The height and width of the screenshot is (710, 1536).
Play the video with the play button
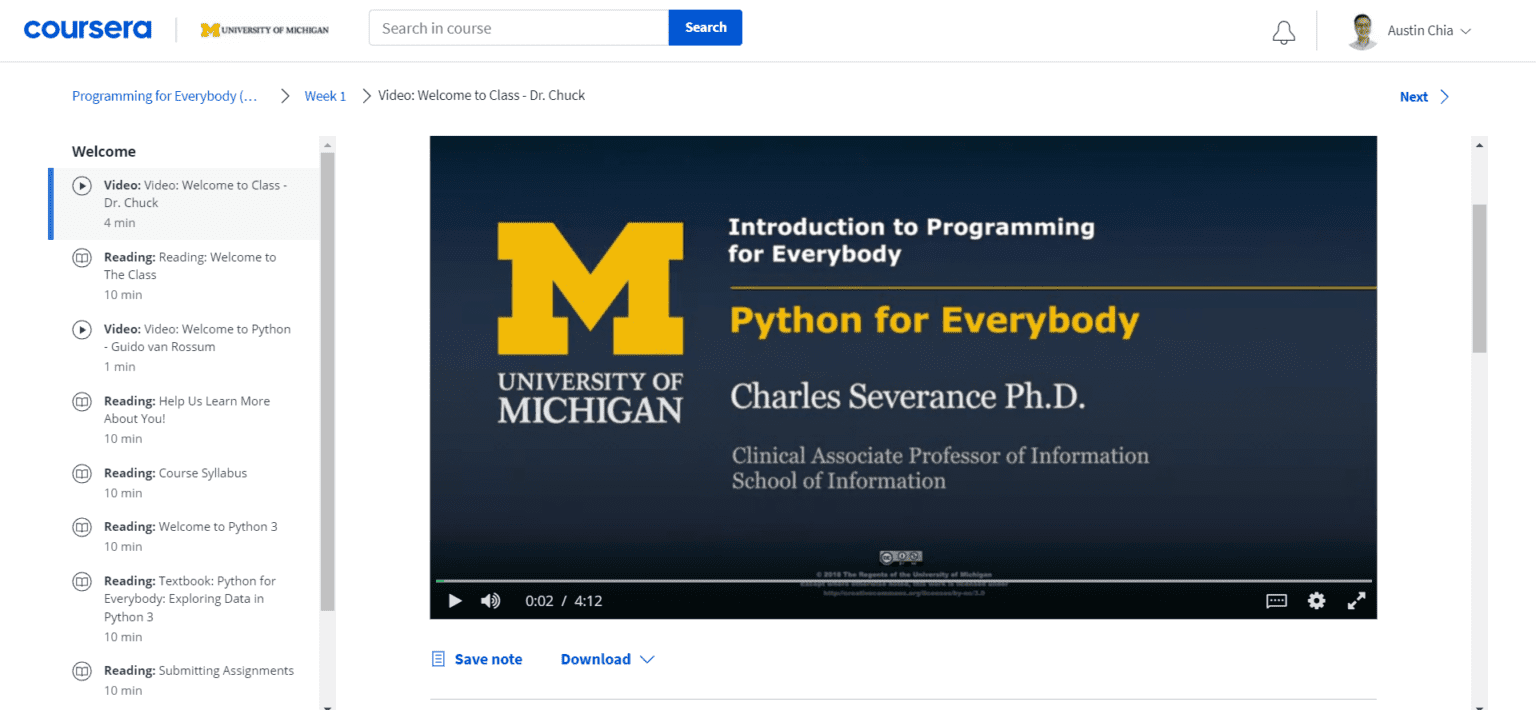[x=455, y=600]
